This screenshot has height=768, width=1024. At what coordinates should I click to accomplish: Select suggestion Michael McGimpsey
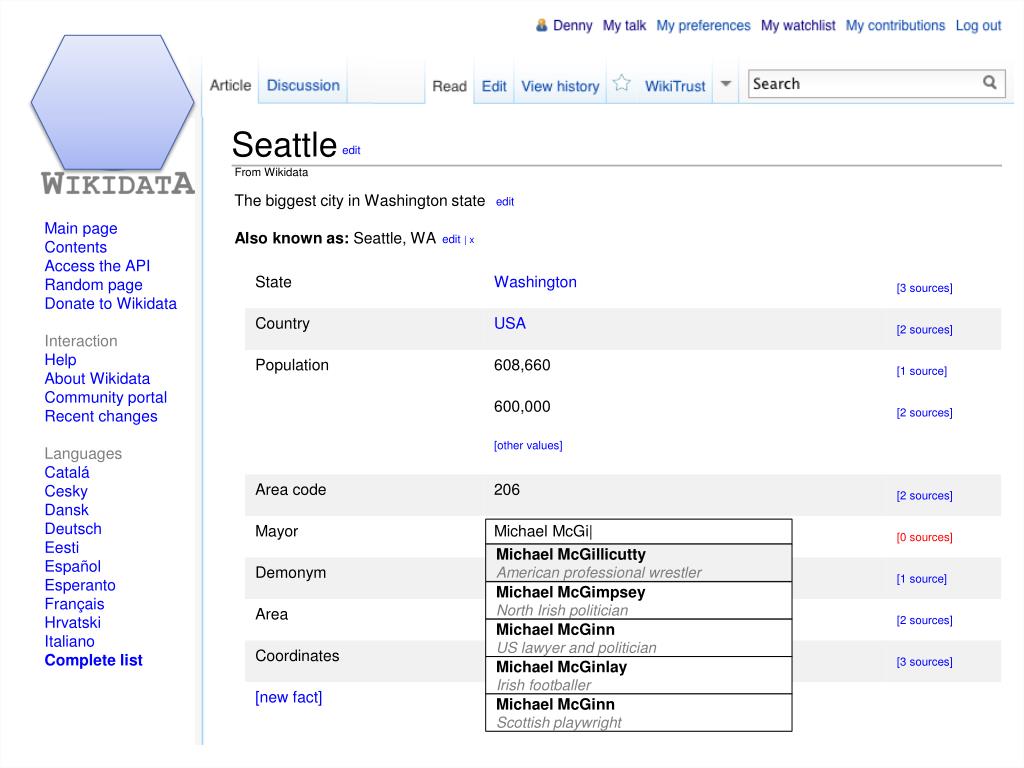[639, 601]
